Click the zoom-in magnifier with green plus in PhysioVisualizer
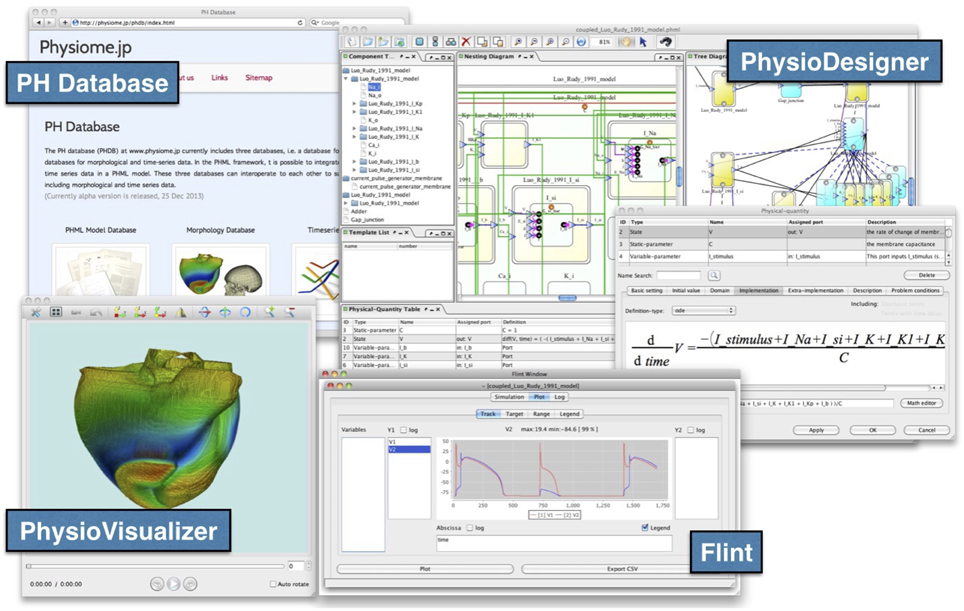This screenshot has height=611, width=964. click(x=269, y=312)
